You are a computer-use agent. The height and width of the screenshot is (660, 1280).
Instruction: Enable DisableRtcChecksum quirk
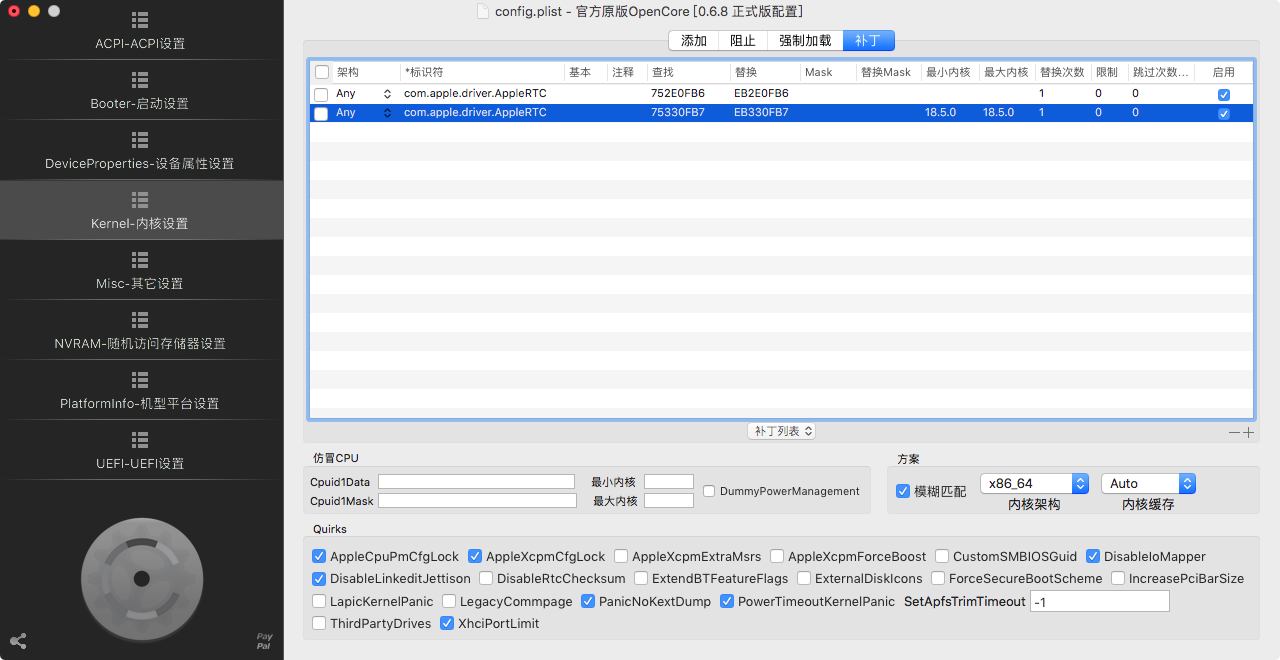(x=486, y=578)
